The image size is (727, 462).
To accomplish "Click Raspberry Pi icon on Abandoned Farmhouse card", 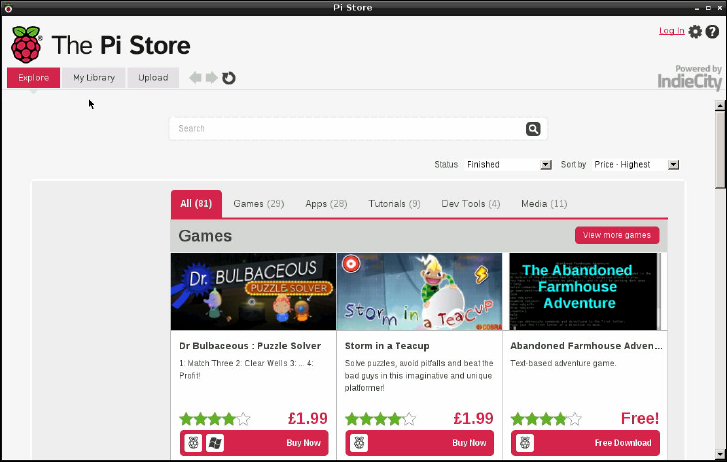I will (525, 443).
